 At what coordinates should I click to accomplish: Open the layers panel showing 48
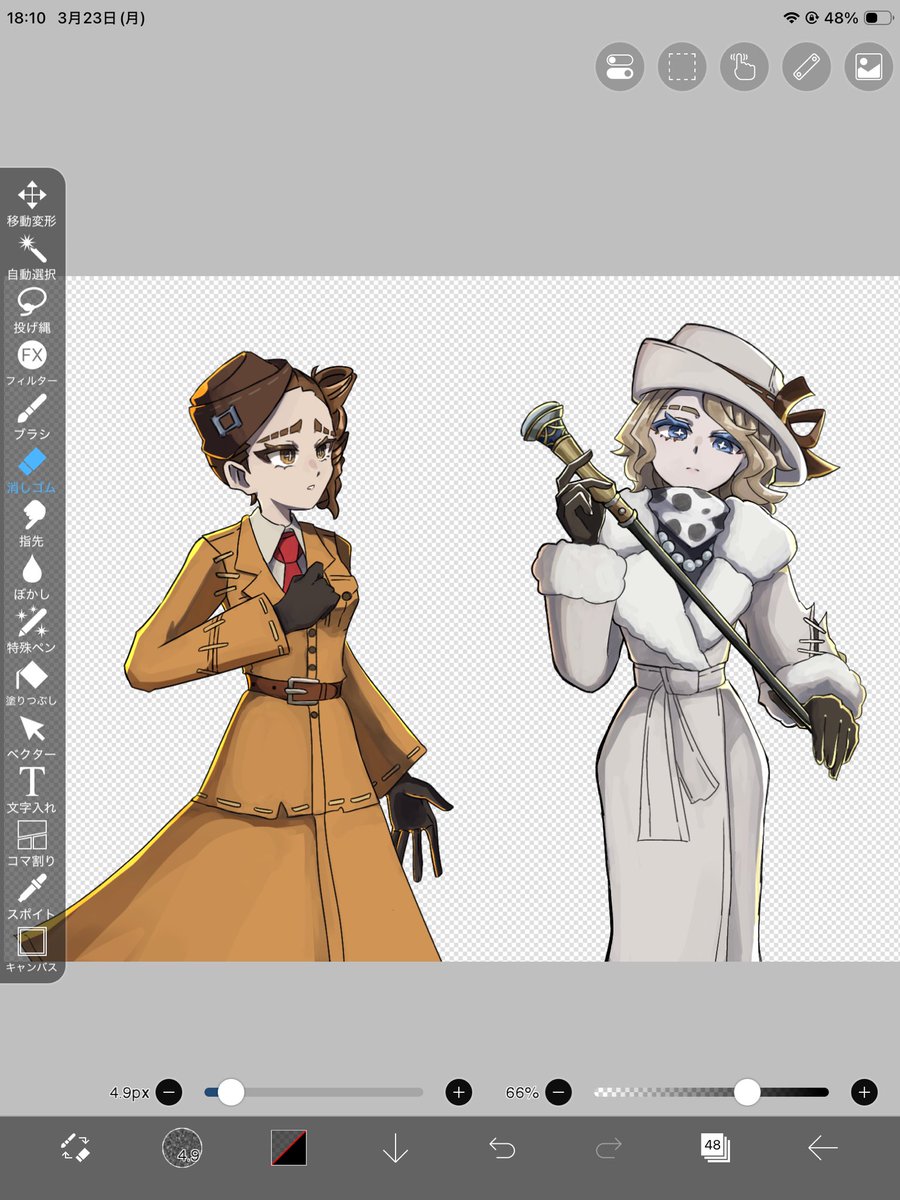715,1148
